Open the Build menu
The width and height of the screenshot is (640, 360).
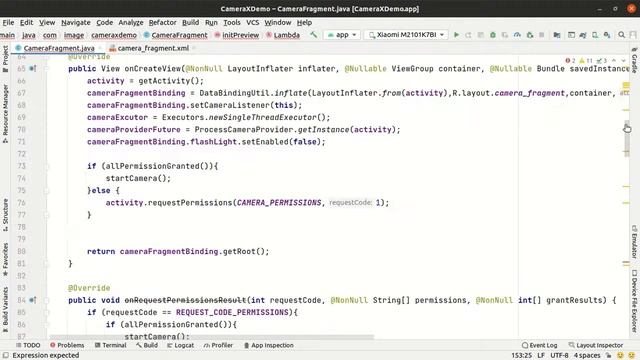pyautogui.click(x=190, y=22)
